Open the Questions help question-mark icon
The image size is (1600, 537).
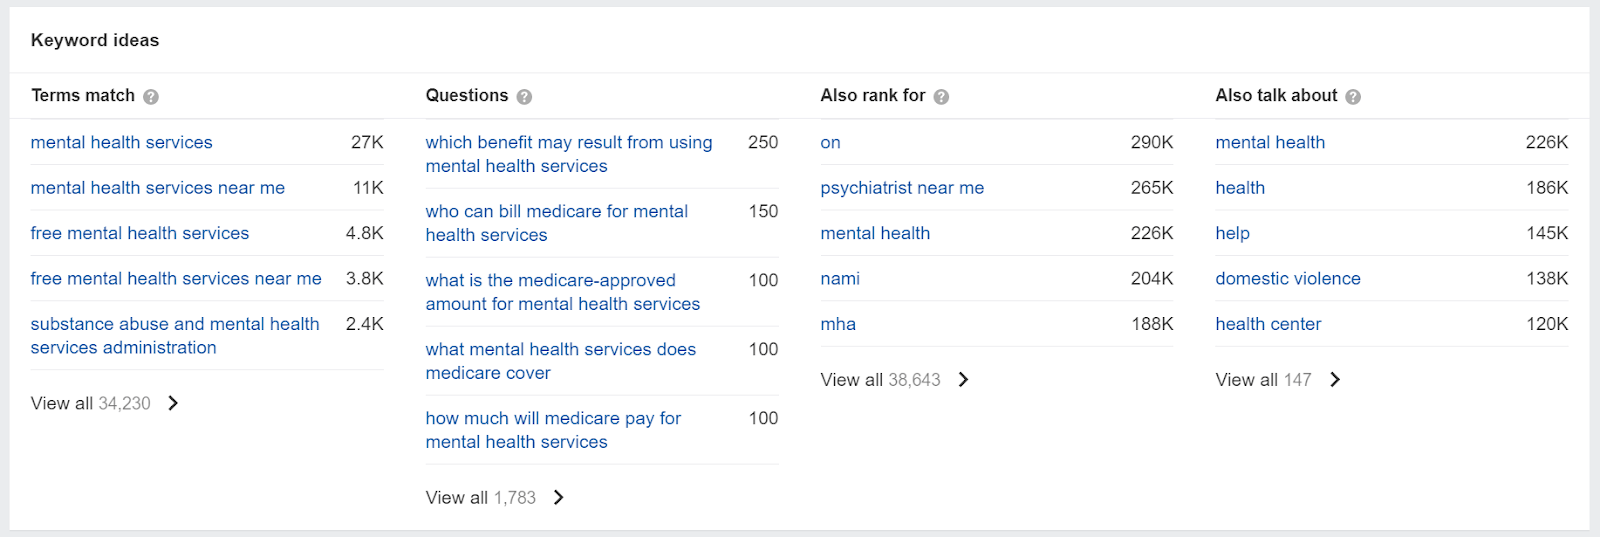[524, 97]
